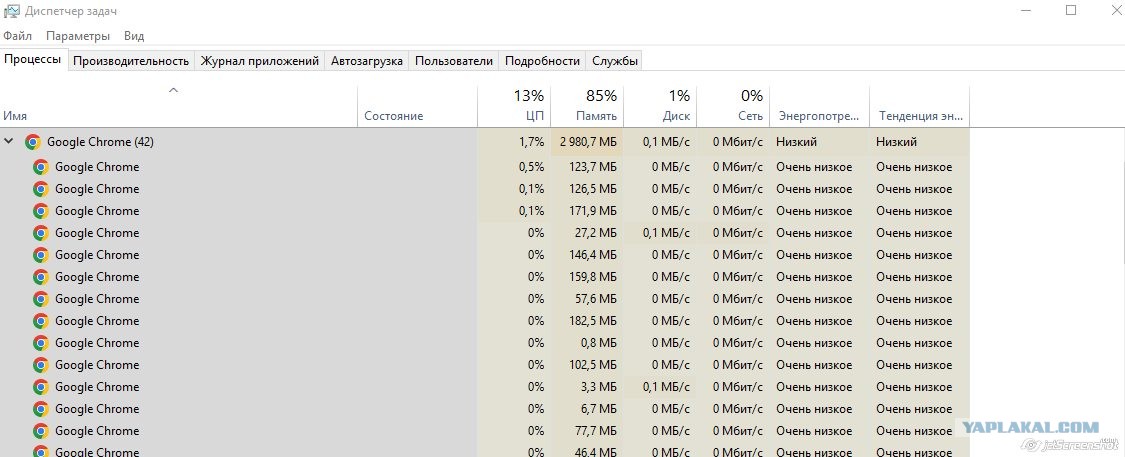Screen dimensions: 1125x457
Task: Go to the Службы tab
Action: [x=615, y=61]
